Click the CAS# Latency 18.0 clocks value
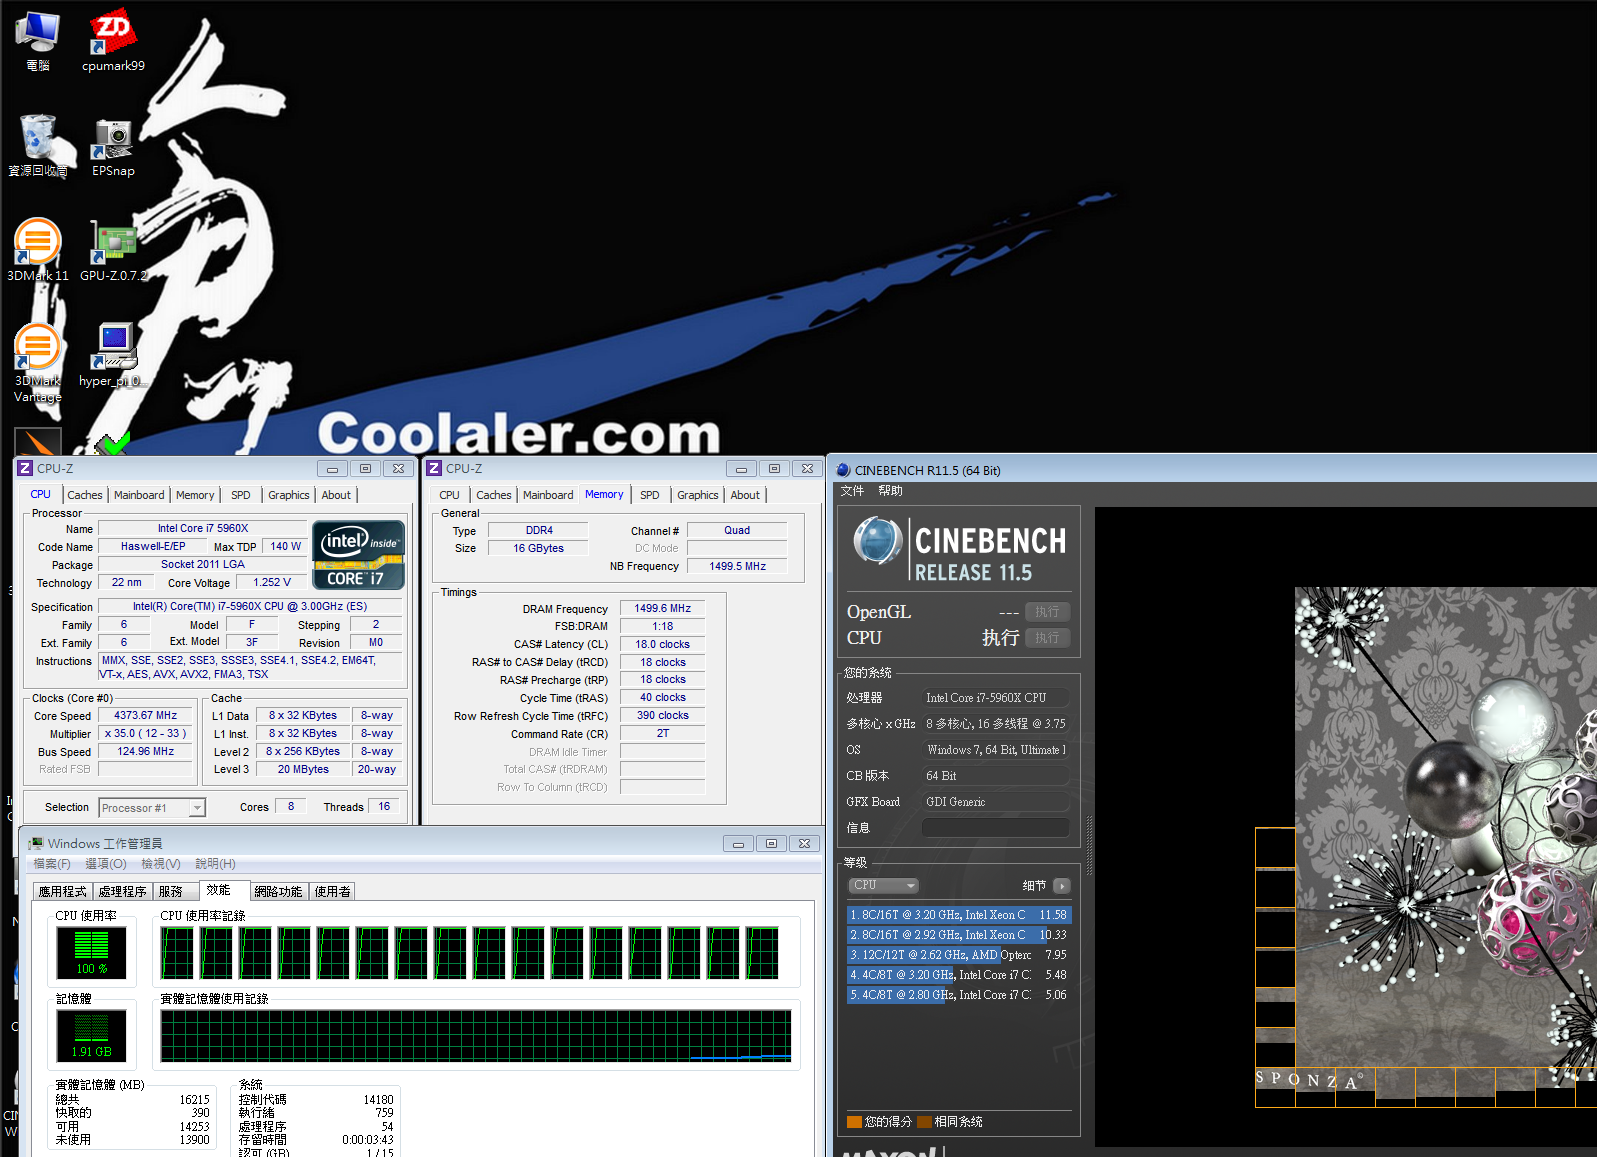 (x=663, y=644)
